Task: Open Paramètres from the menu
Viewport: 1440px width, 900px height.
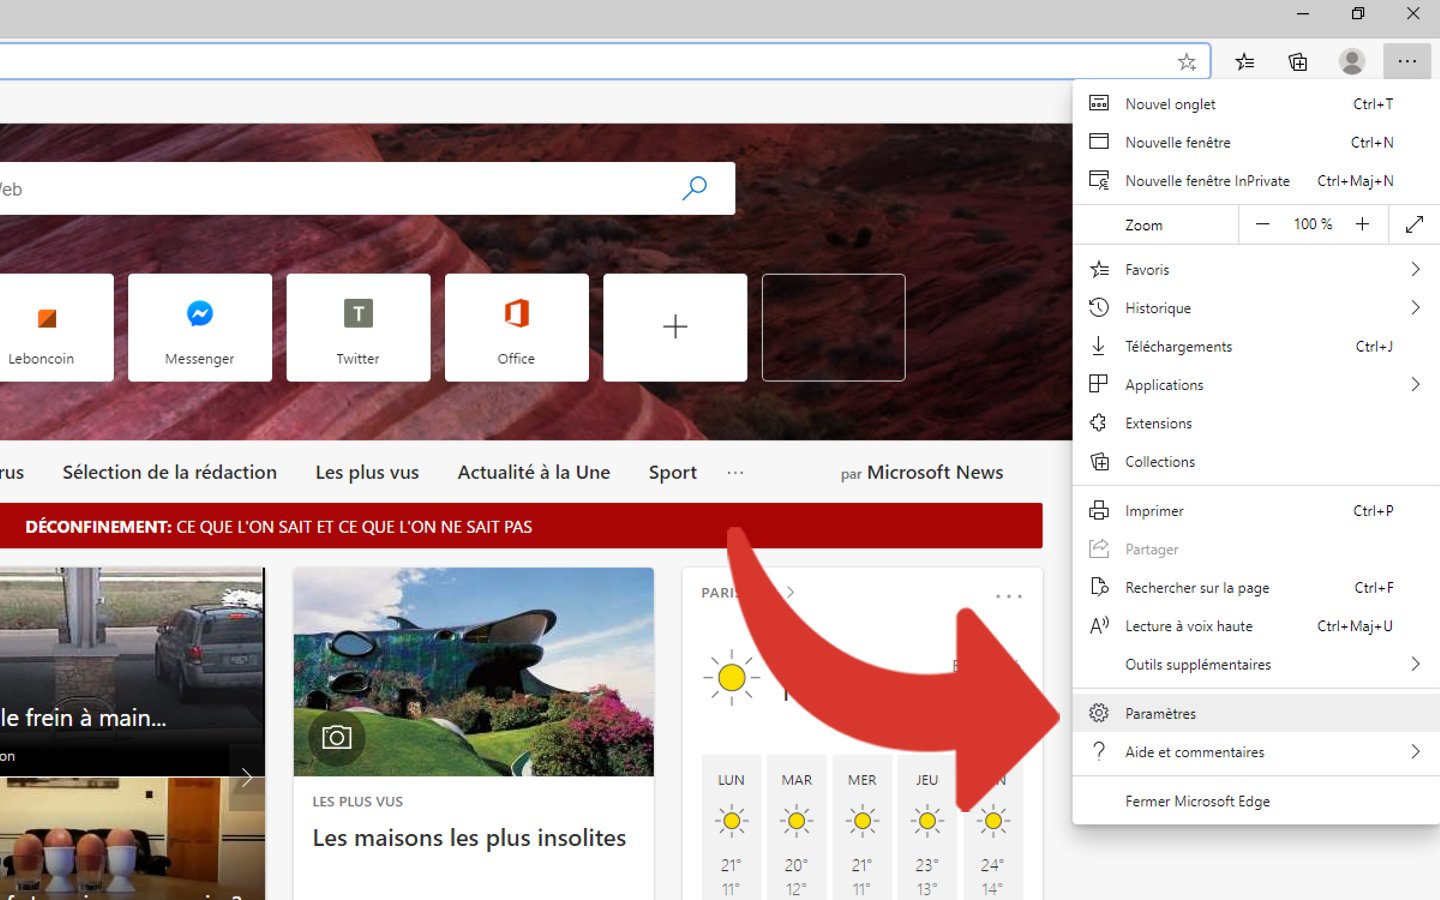Action: [x=1256, y=713]
